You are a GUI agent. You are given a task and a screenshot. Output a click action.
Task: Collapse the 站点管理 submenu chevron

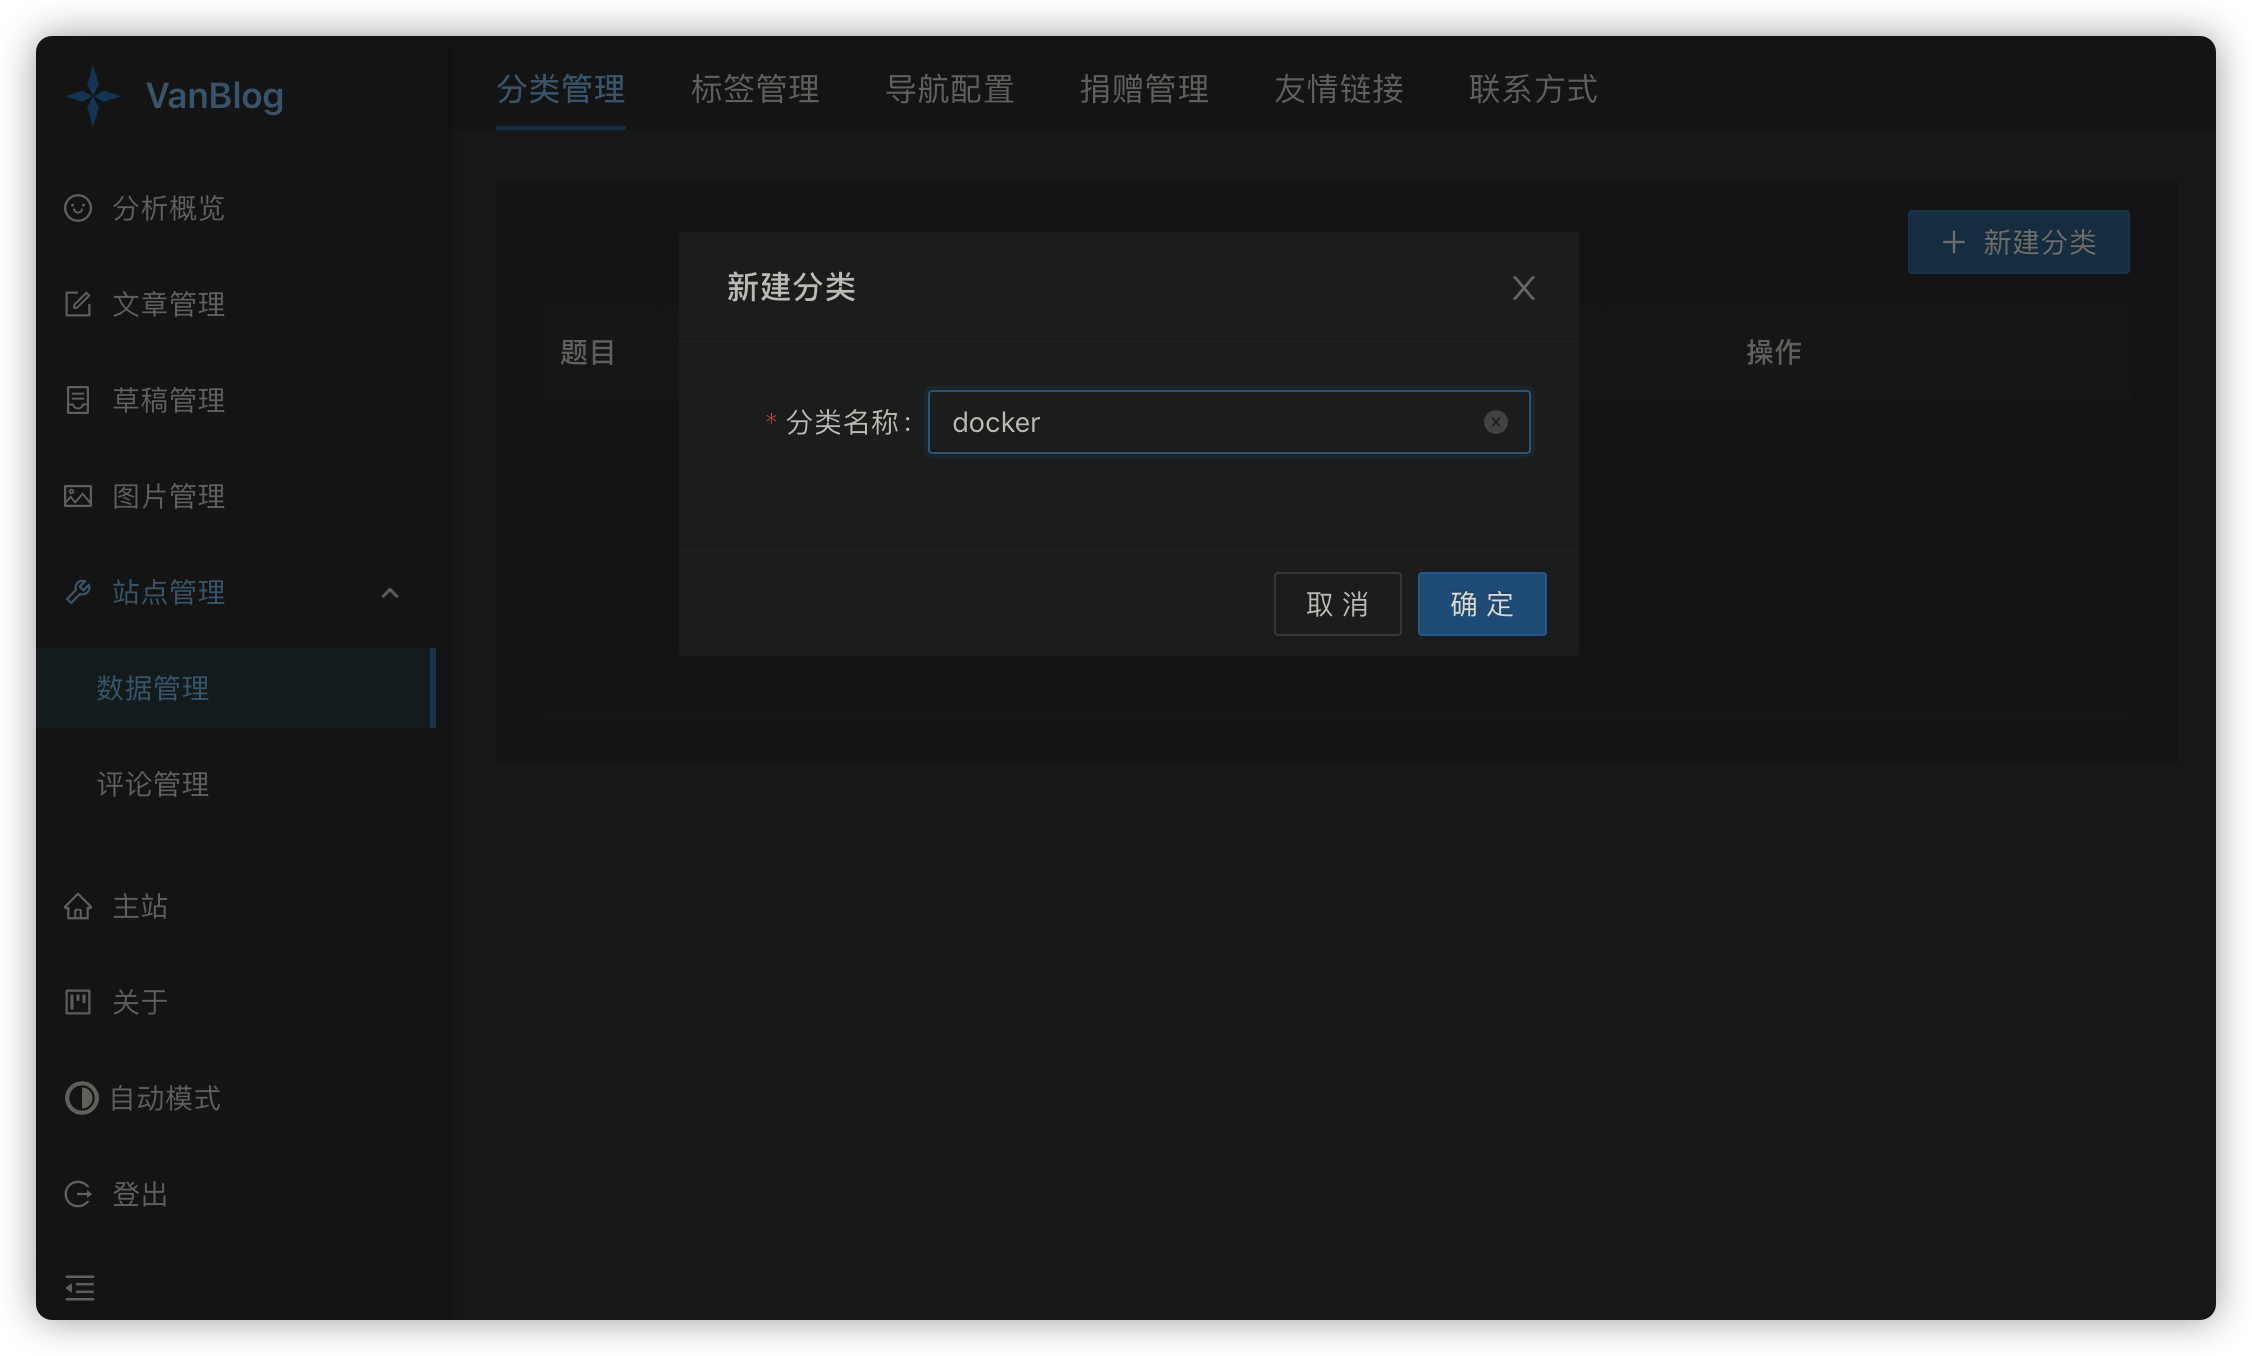point(390,593)
